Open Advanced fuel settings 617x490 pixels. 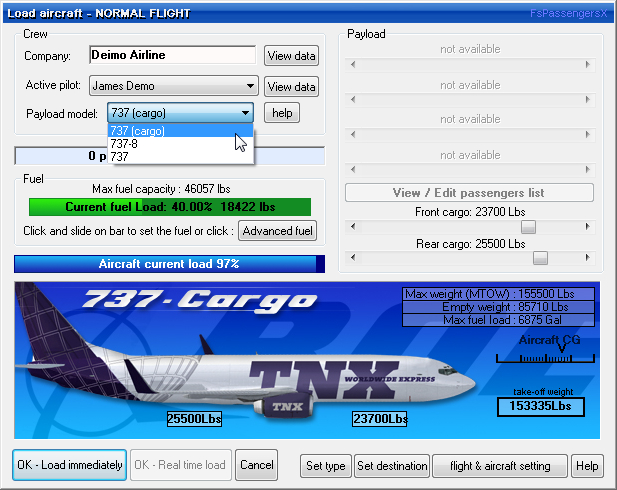pos(277,231)
